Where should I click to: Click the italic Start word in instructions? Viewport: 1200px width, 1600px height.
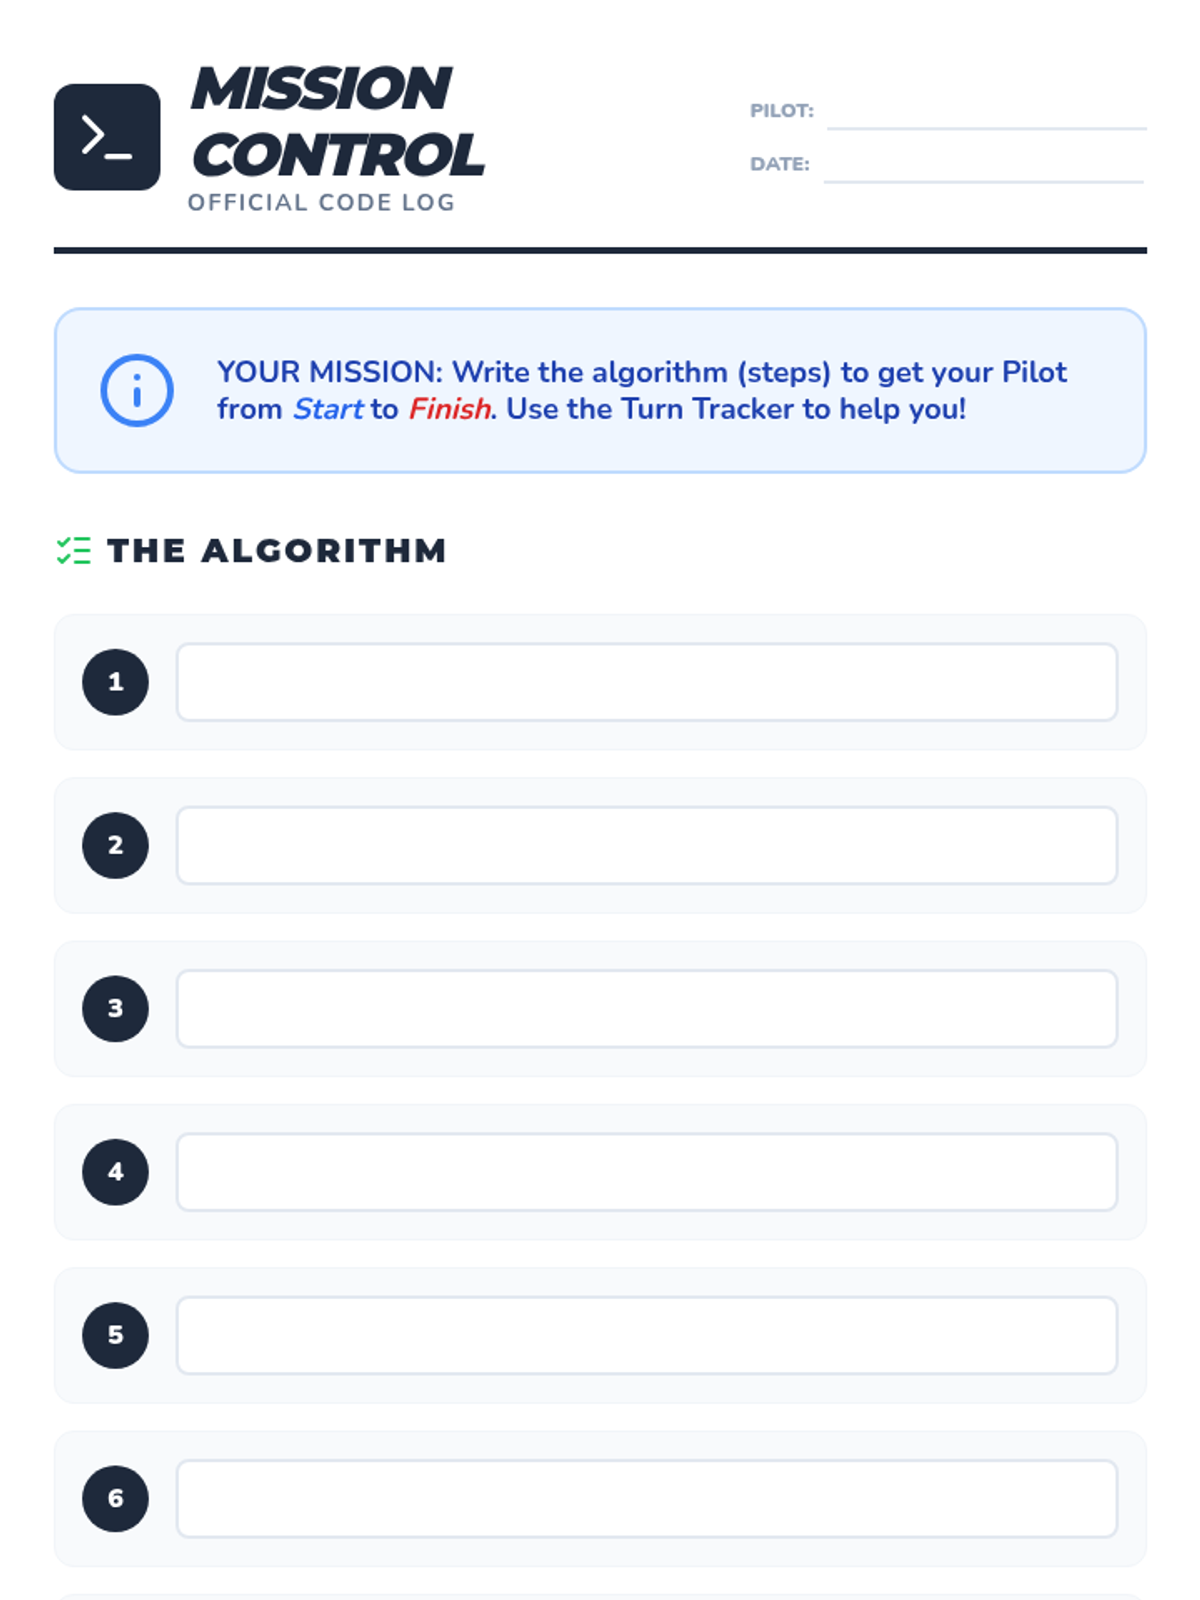(x=328, y=409)
